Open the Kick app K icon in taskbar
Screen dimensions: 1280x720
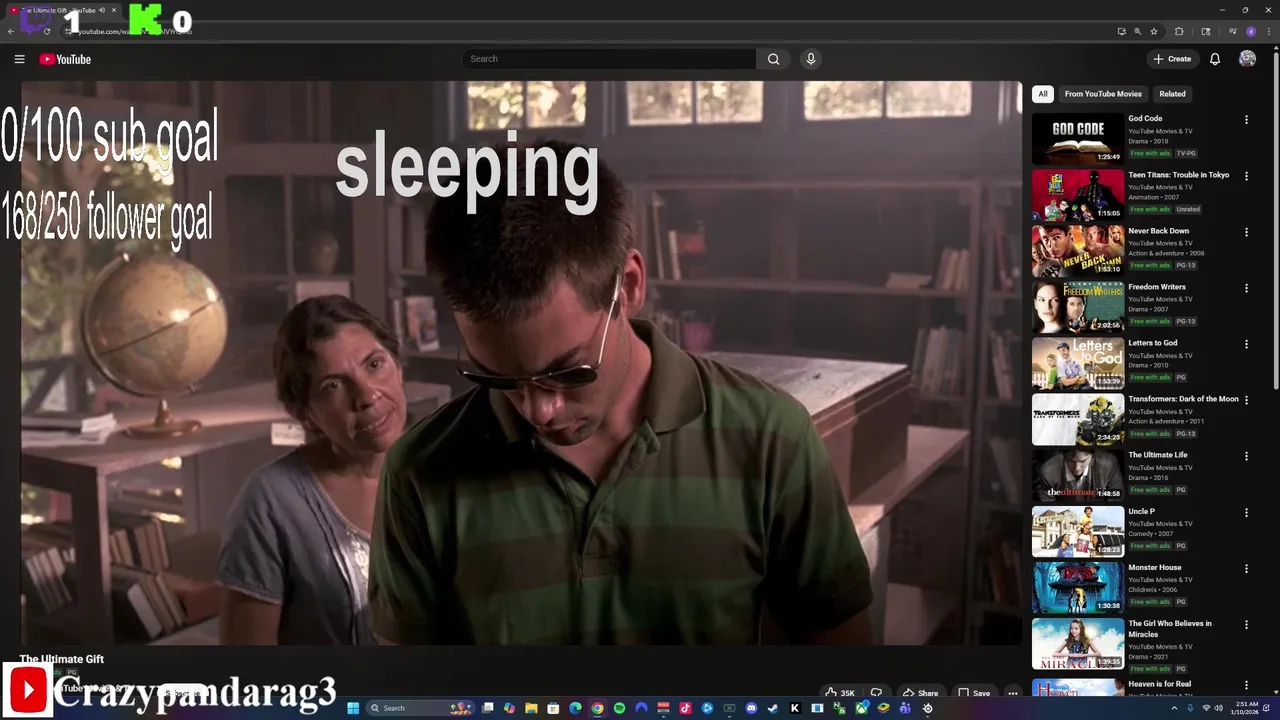pos(795,708)
